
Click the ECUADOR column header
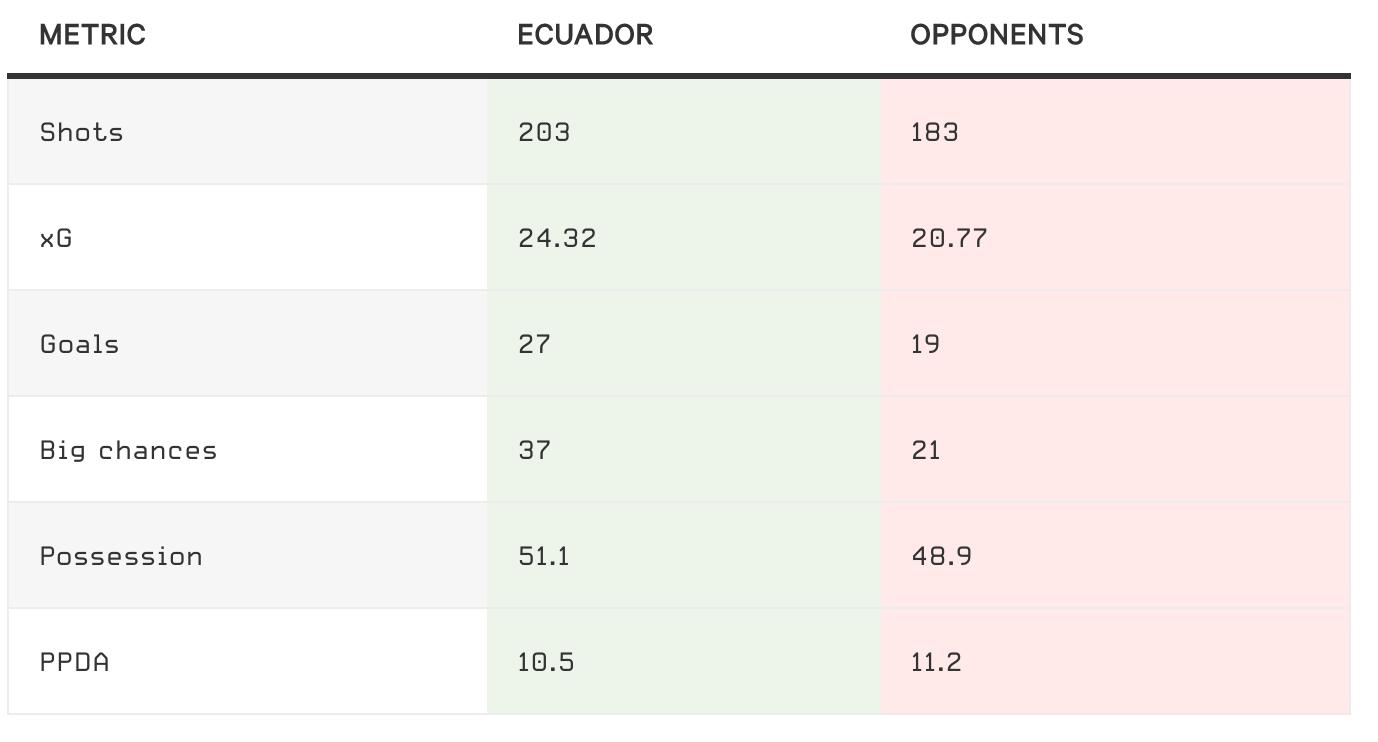coord(585,35)
